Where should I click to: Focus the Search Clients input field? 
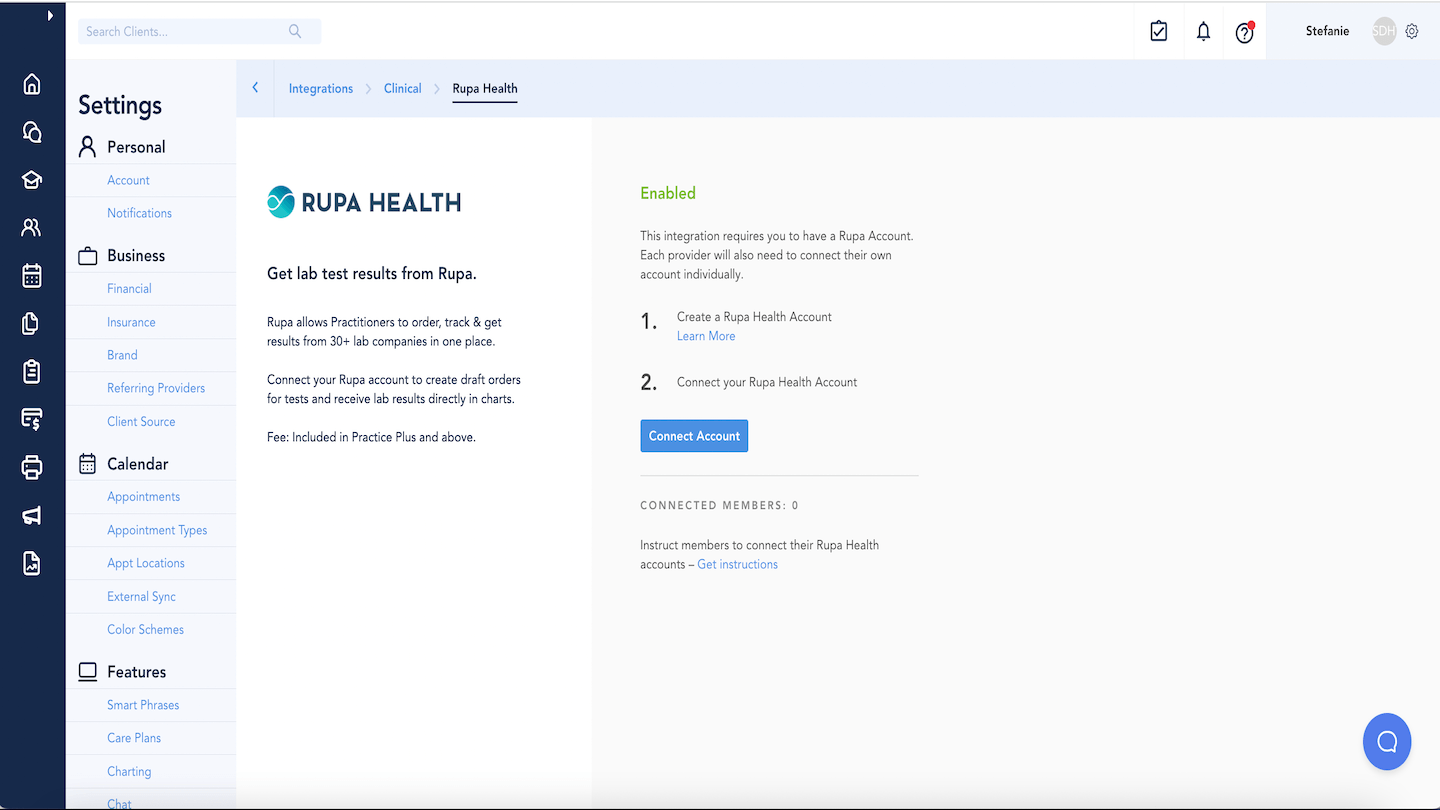tap(185, 32)
